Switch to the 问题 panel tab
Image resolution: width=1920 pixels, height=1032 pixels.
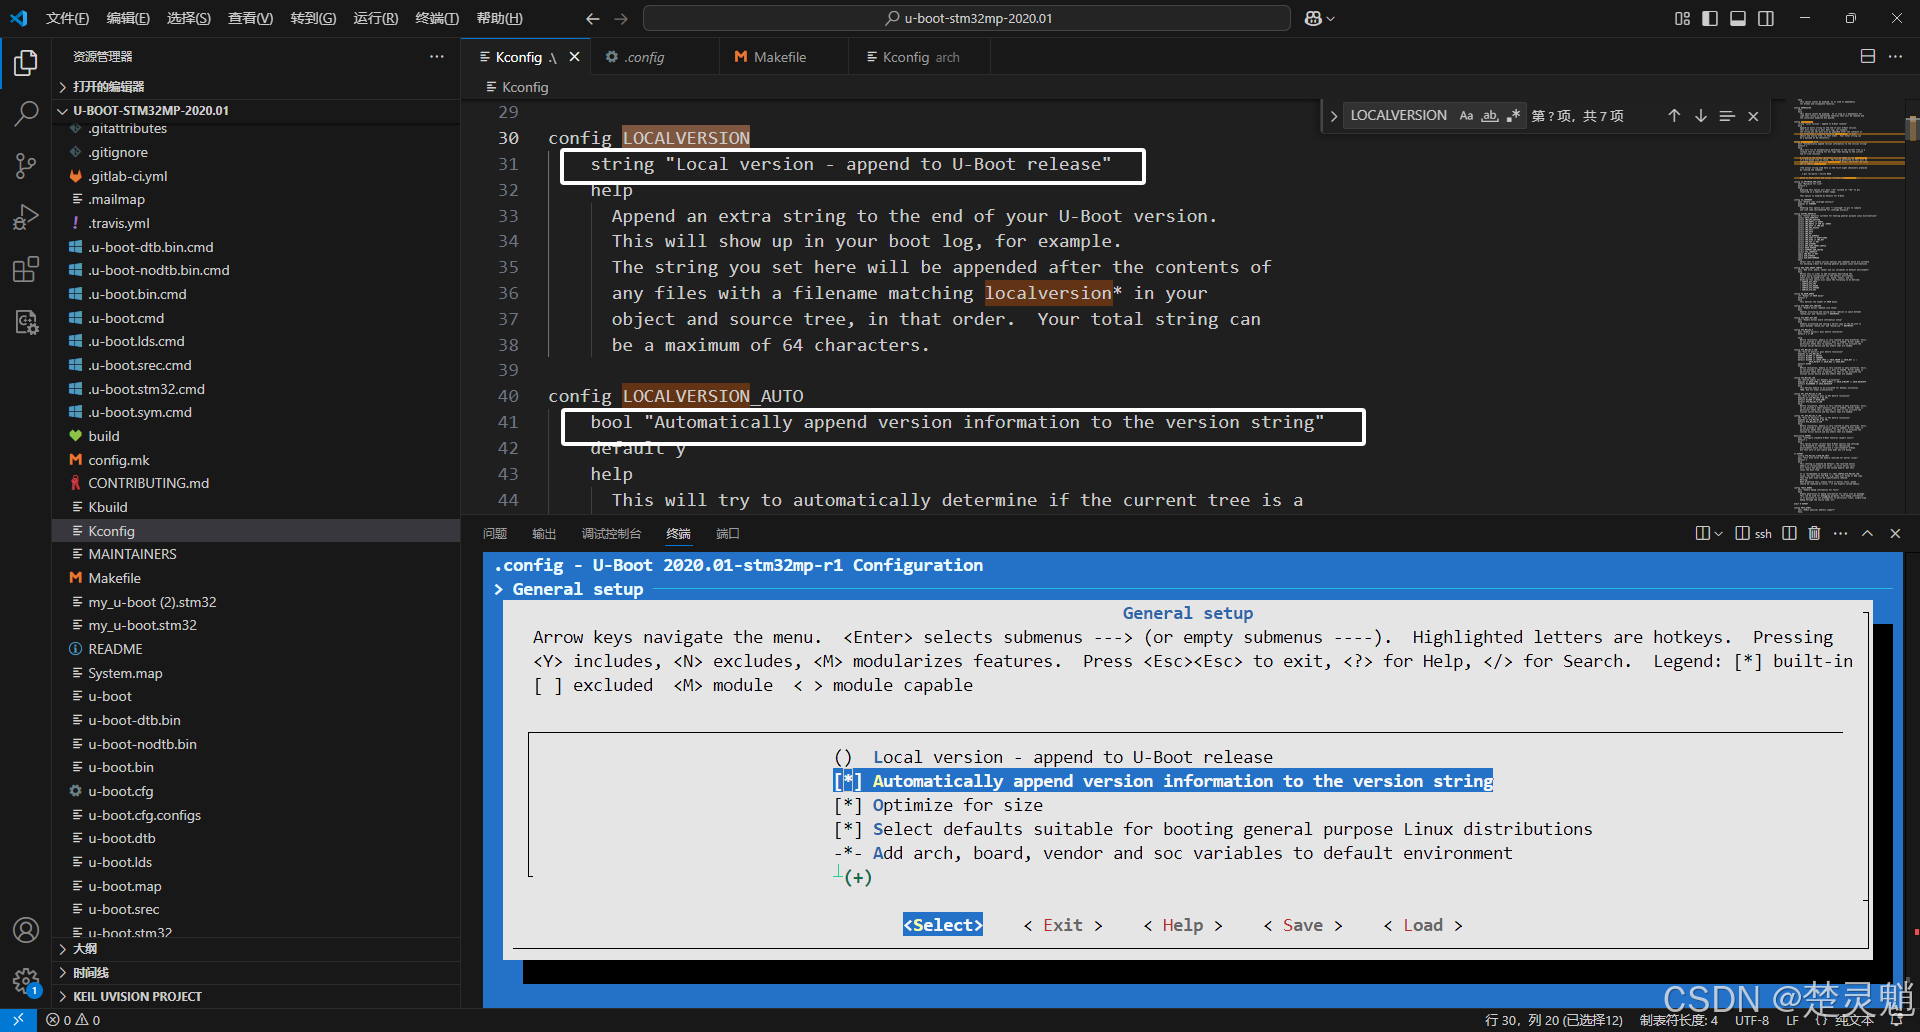click(x=494, y=533)
